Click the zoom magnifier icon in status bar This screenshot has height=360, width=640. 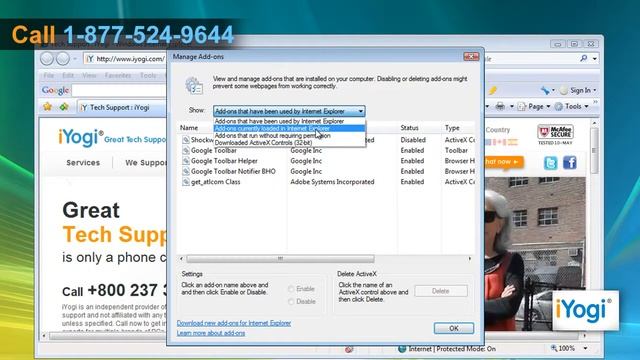[554, 348]
